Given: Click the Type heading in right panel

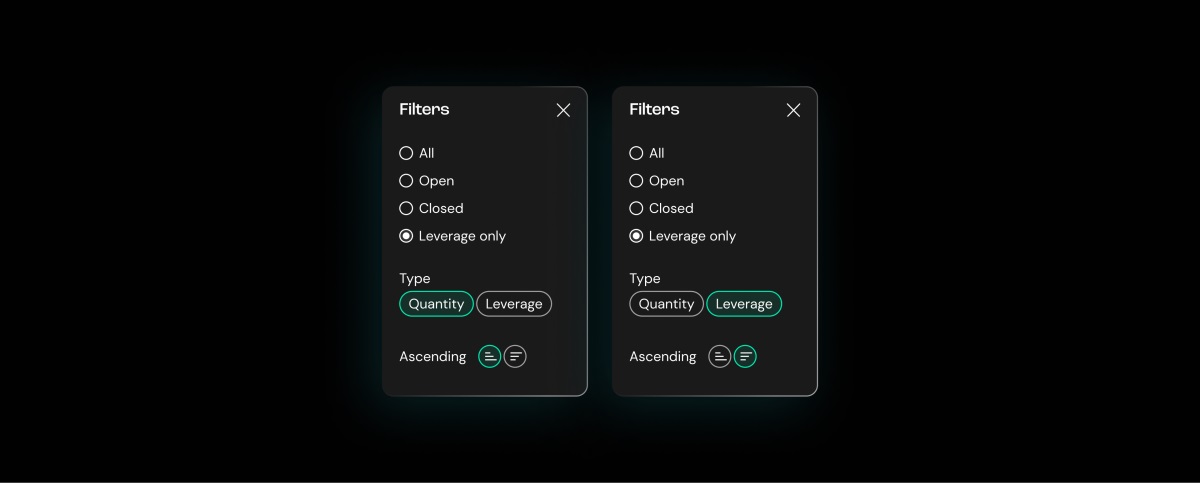Looking at the screenshot, I should [645, 279].
